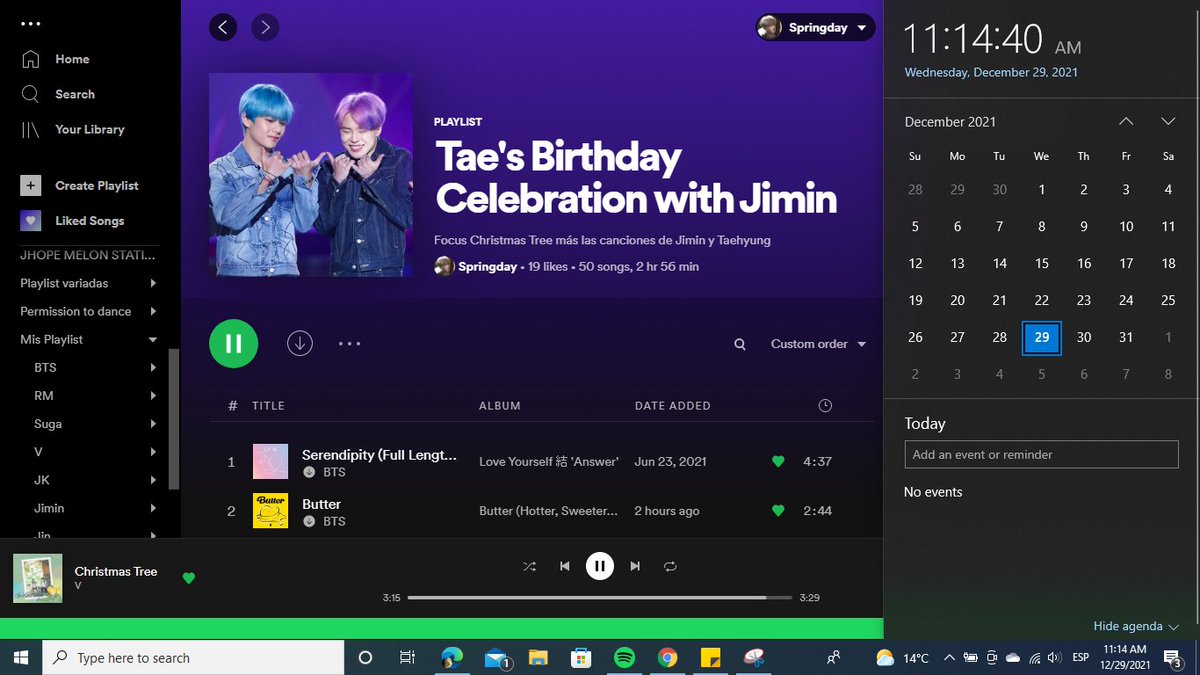1200x675 pixels.
Task: Click the Springday owner link under playlist
Action: click(487, 266)
